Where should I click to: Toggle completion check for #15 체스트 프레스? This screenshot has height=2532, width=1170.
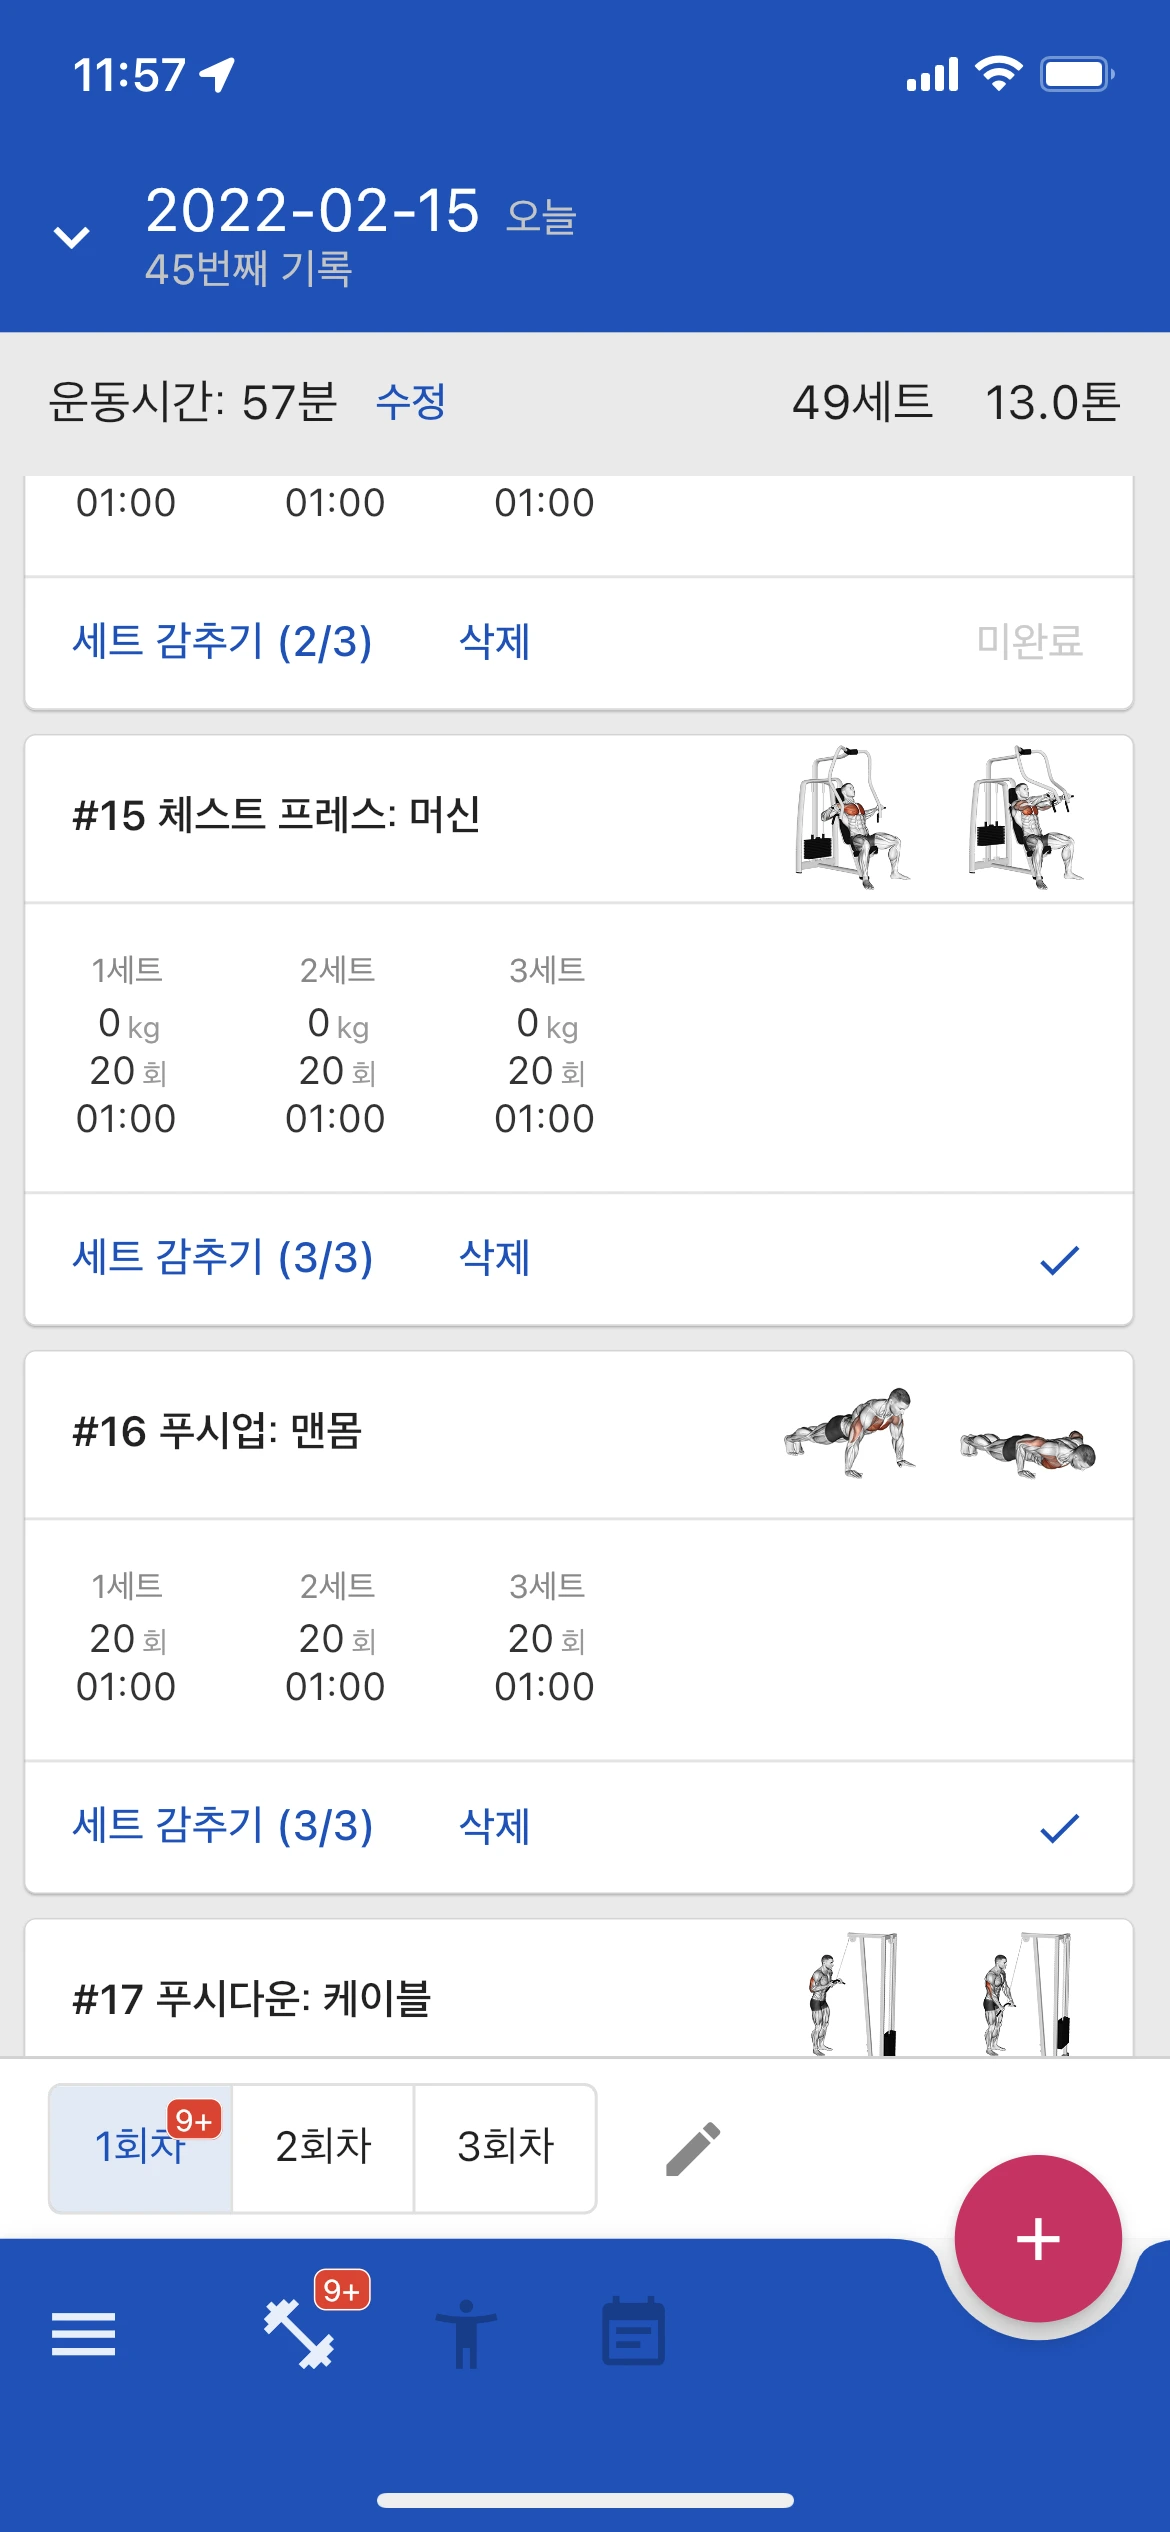[1059, 1260]
